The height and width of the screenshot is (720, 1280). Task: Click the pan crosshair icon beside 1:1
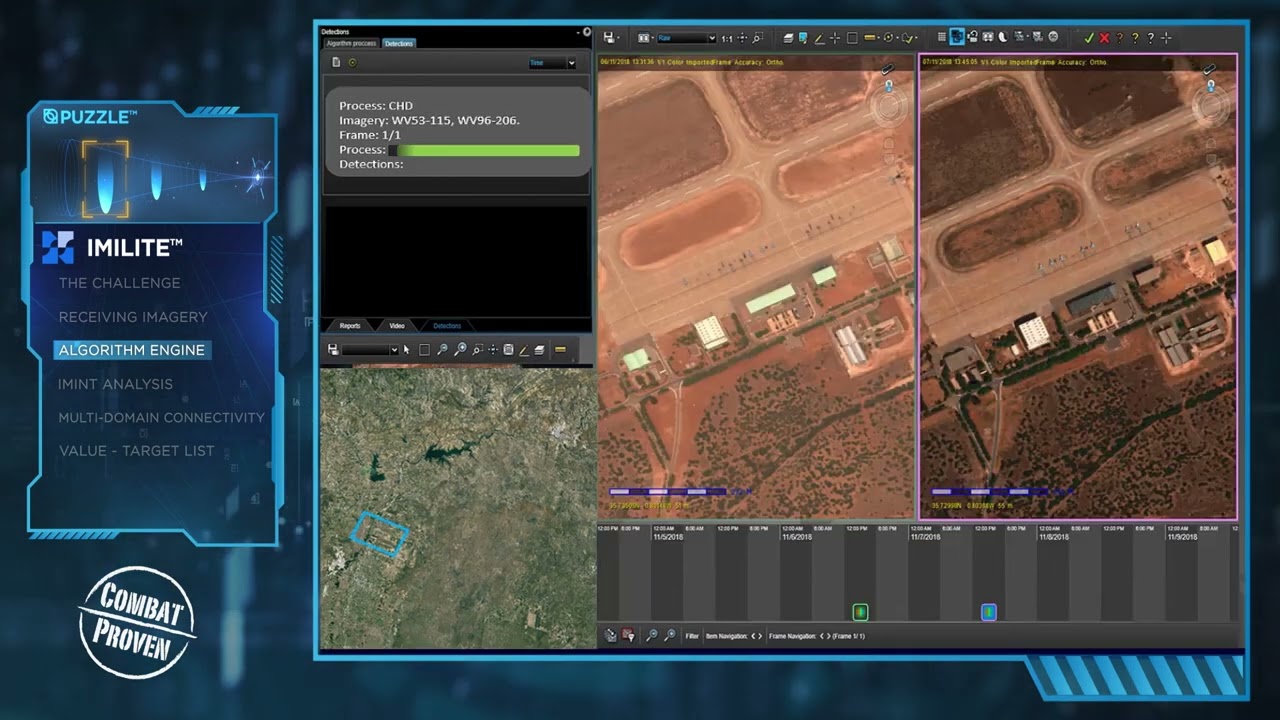pos(742,38)
